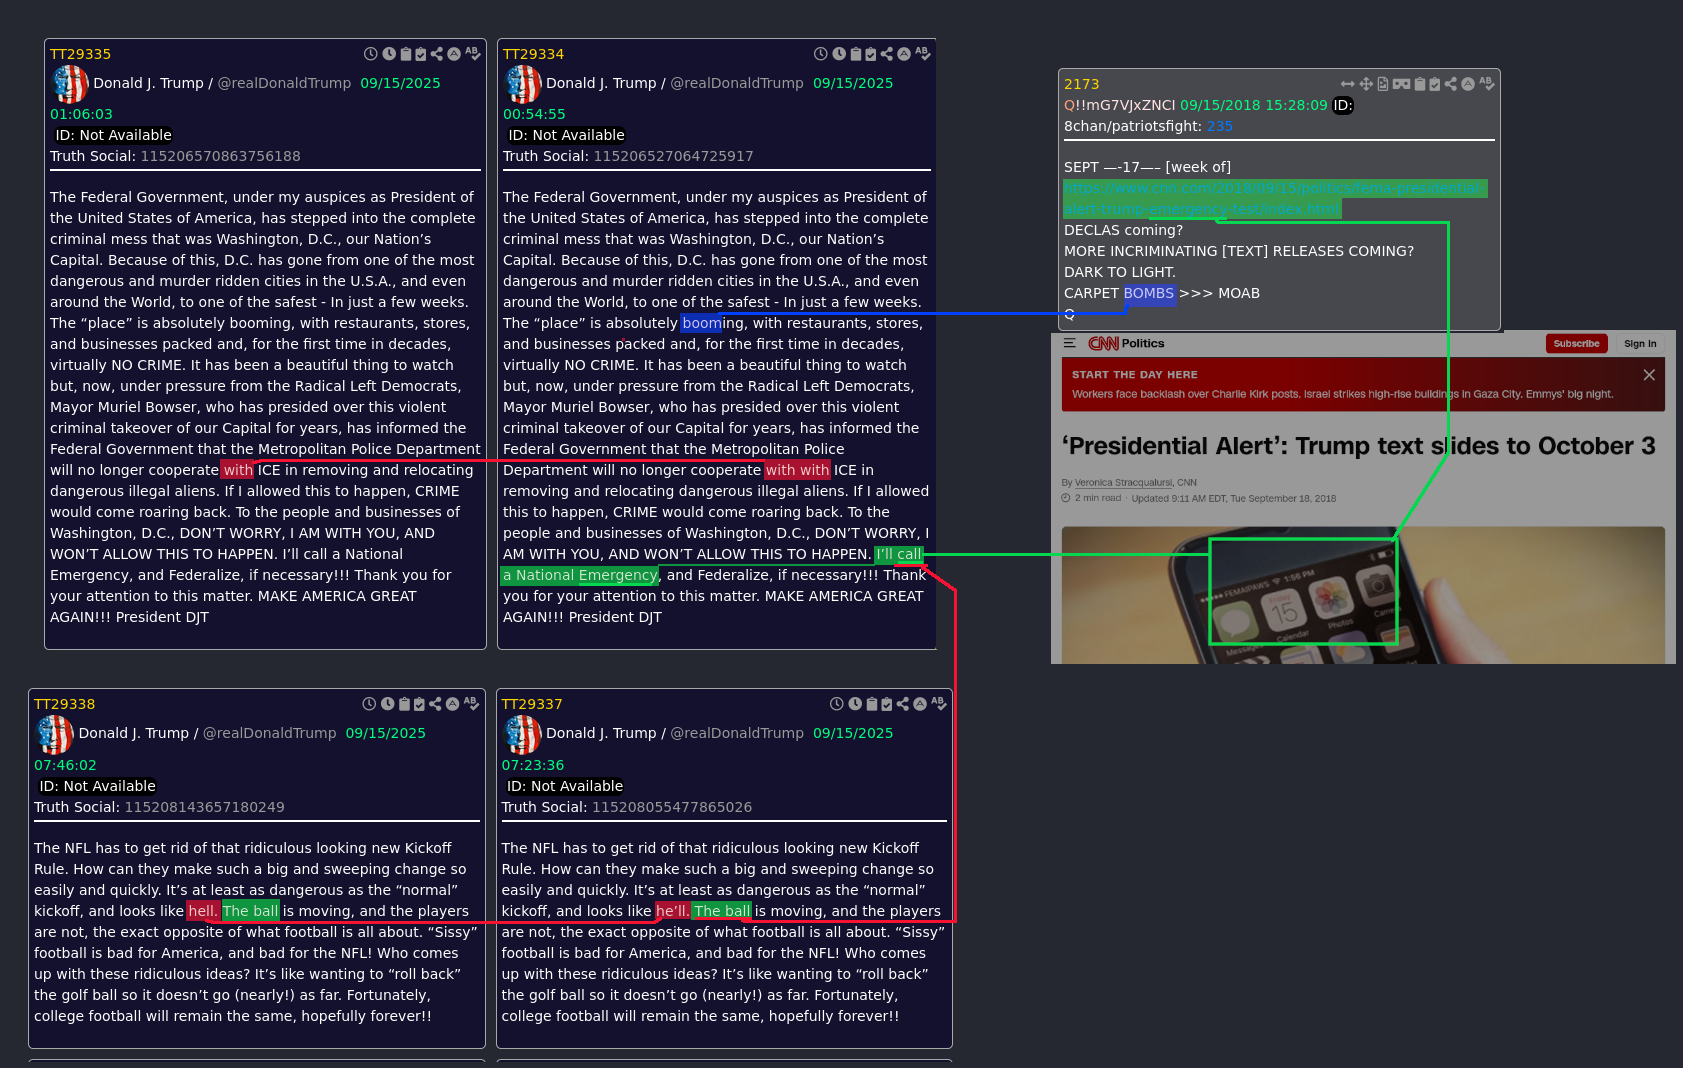Click post ID TT29338
The image size is (1683, 1068).
click(x=64, y=704)
